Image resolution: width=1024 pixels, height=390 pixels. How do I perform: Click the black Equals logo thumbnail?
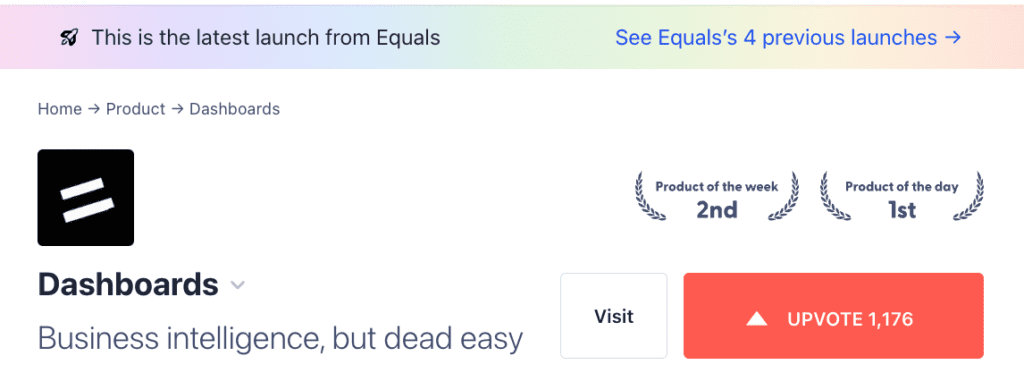click(x=86, y=197)
